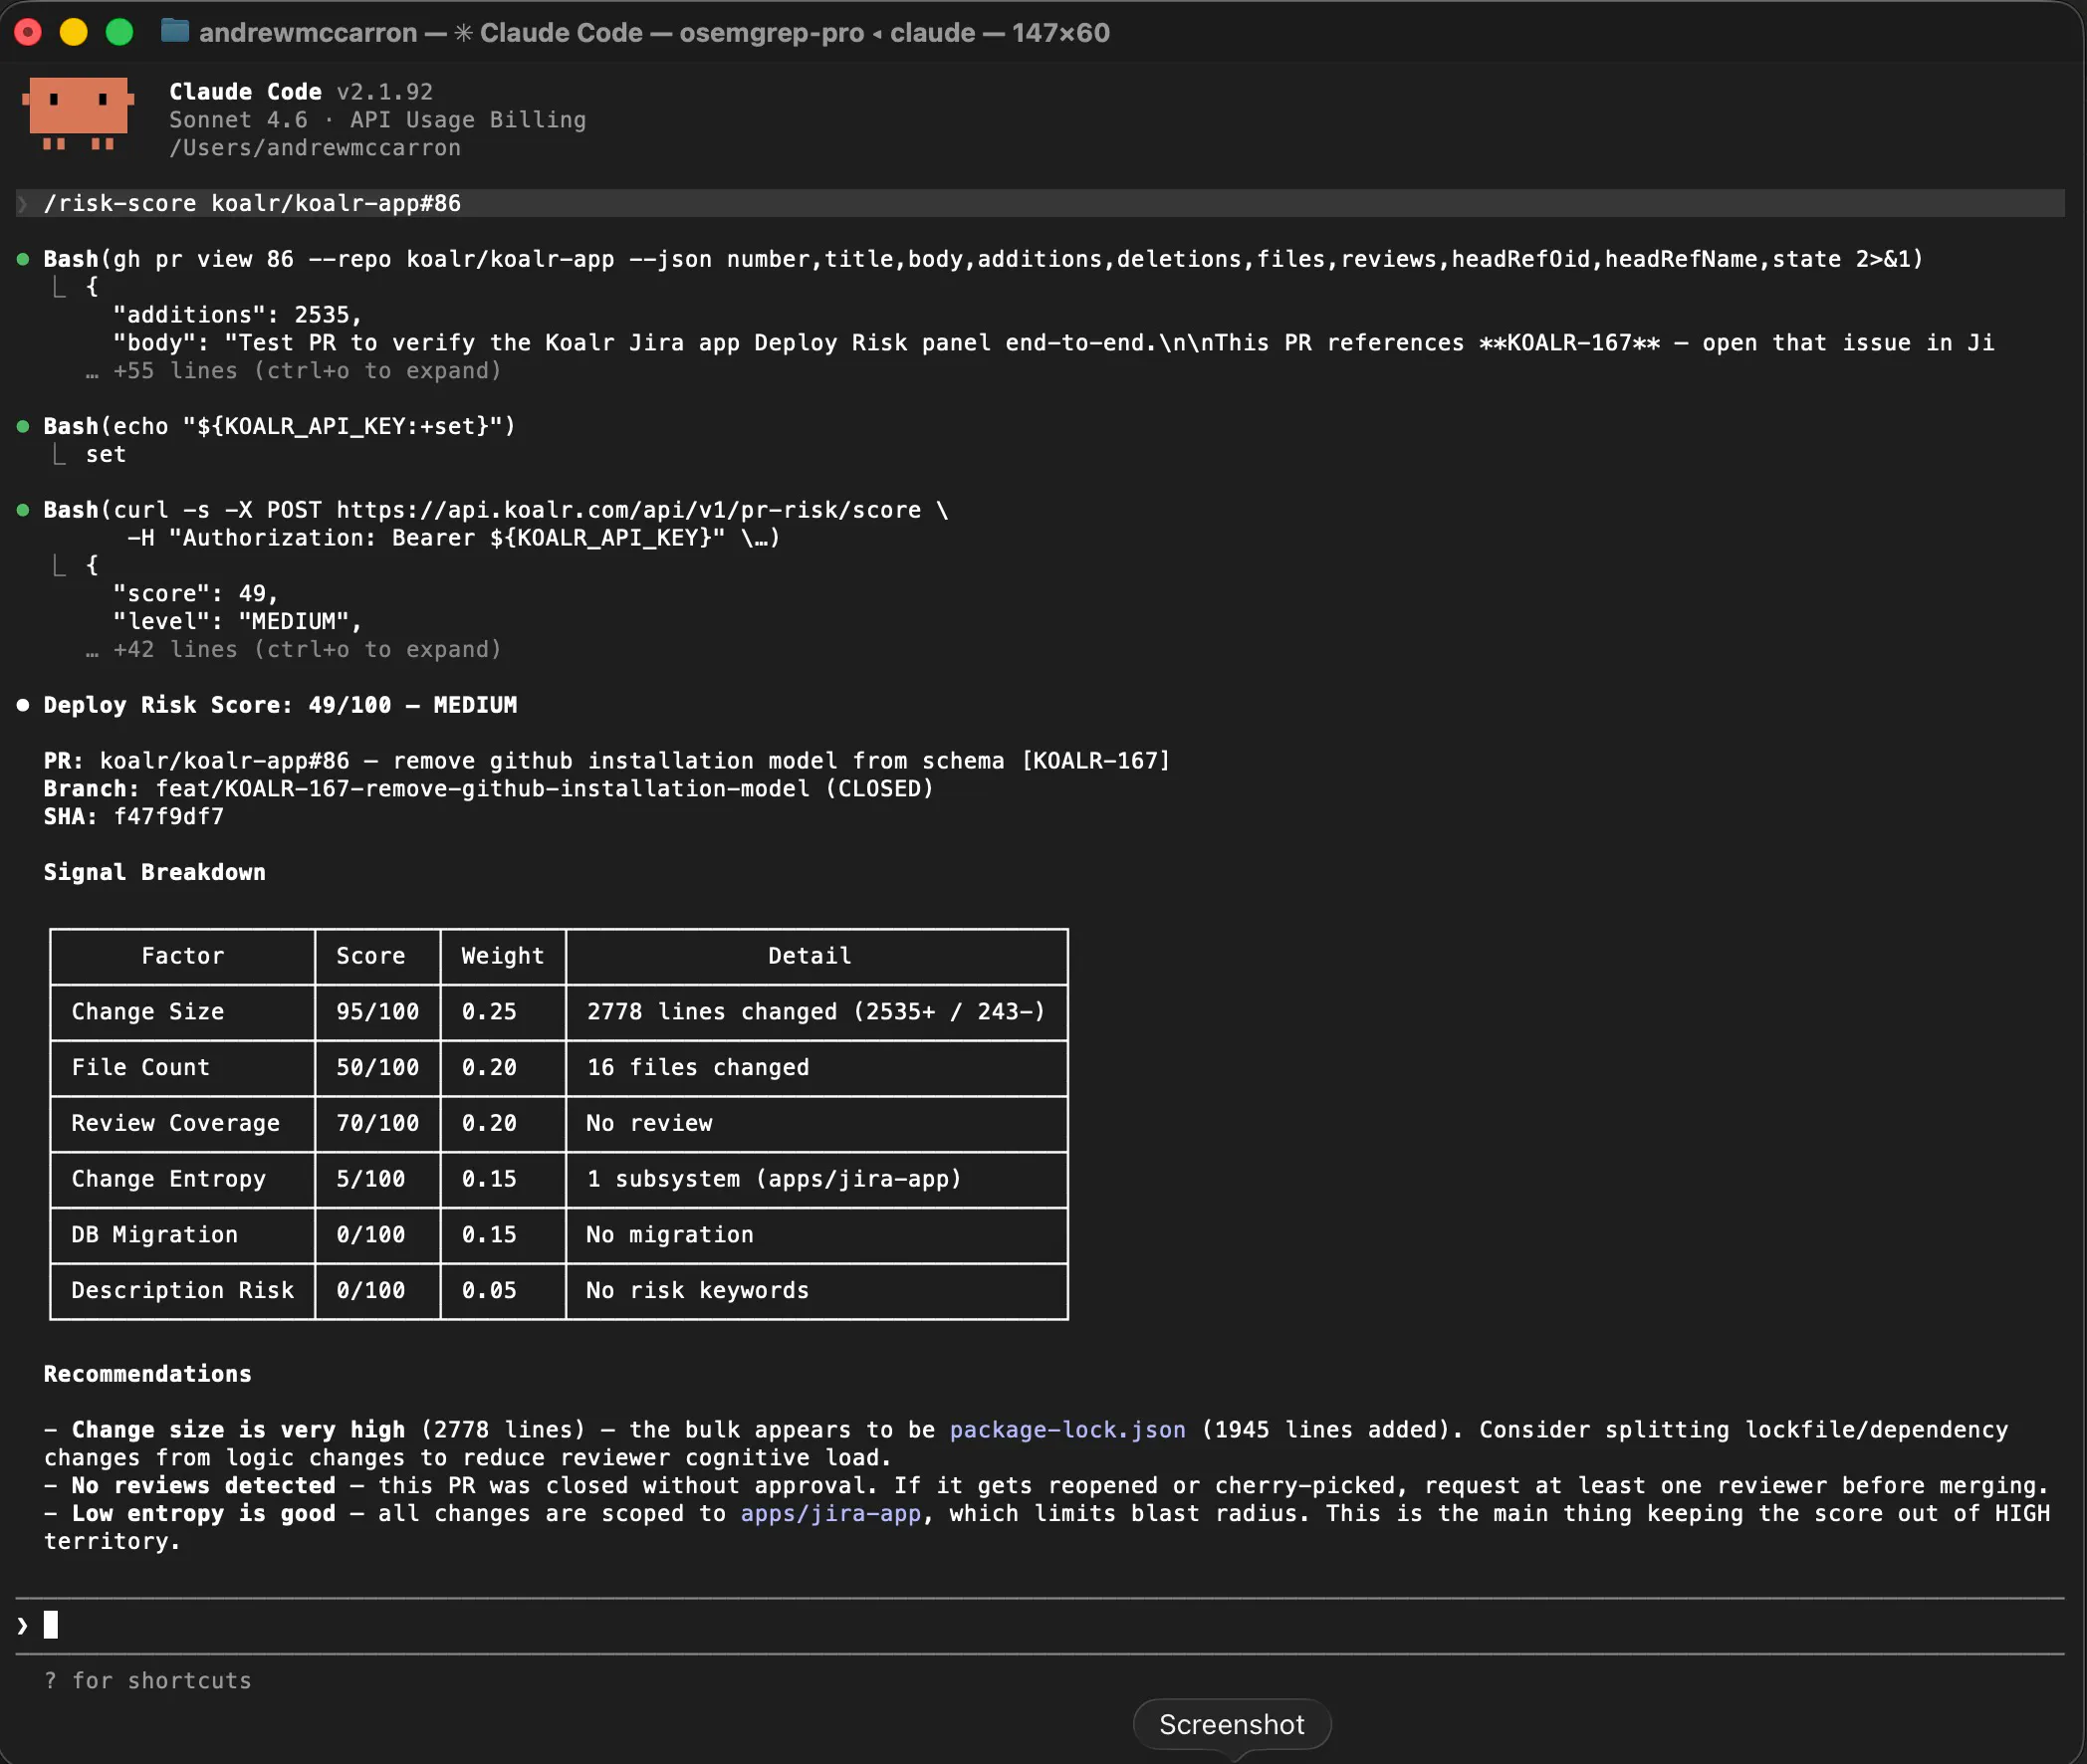Click the "Branch: feat/KOALR-167" line
Viewport: 2087px width, 1764px height.
click(488, 789)
